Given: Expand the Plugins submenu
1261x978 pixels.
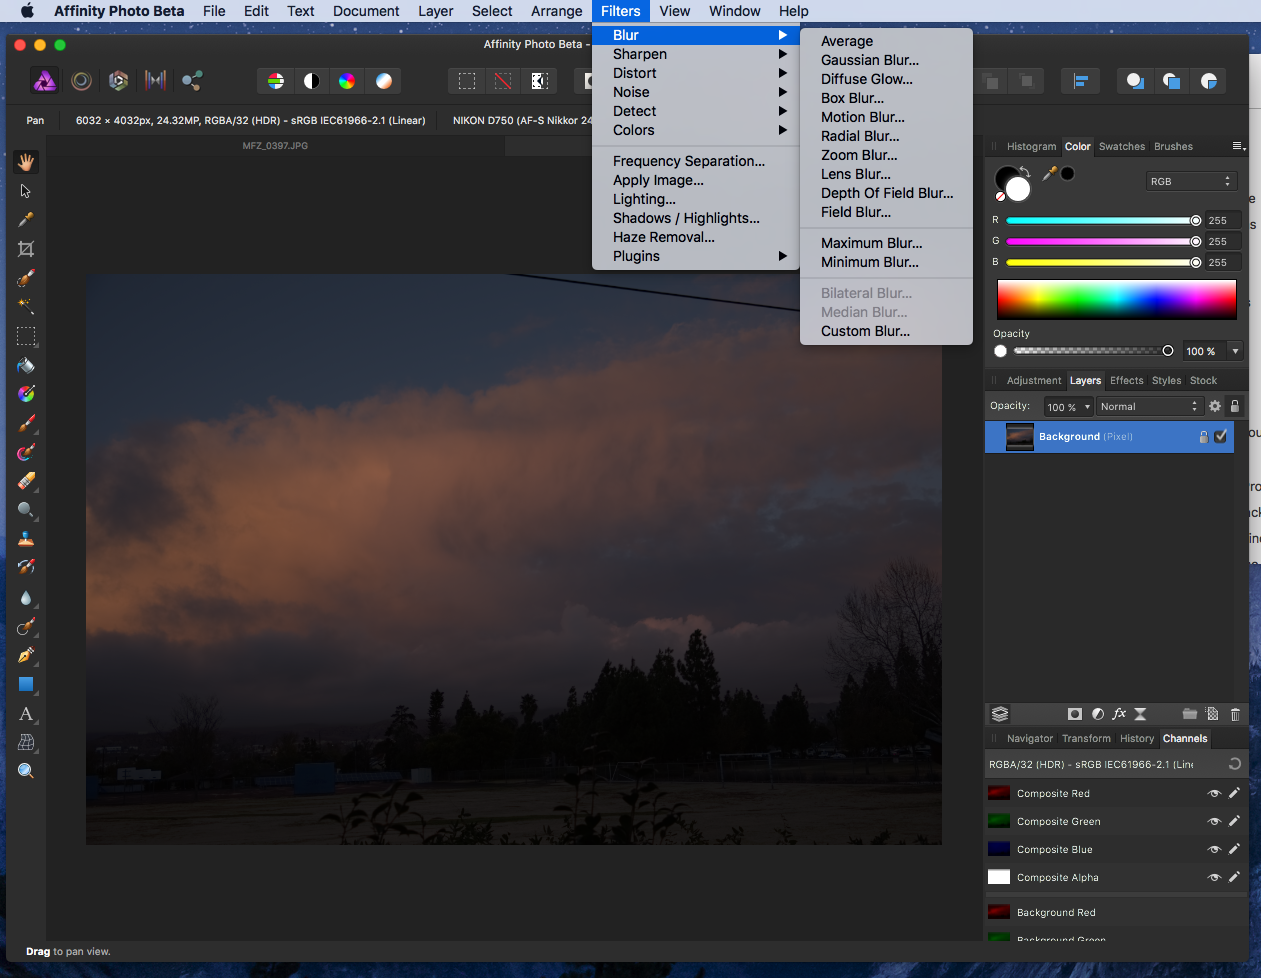Looking at the screenshot, I should click(696, 256).
